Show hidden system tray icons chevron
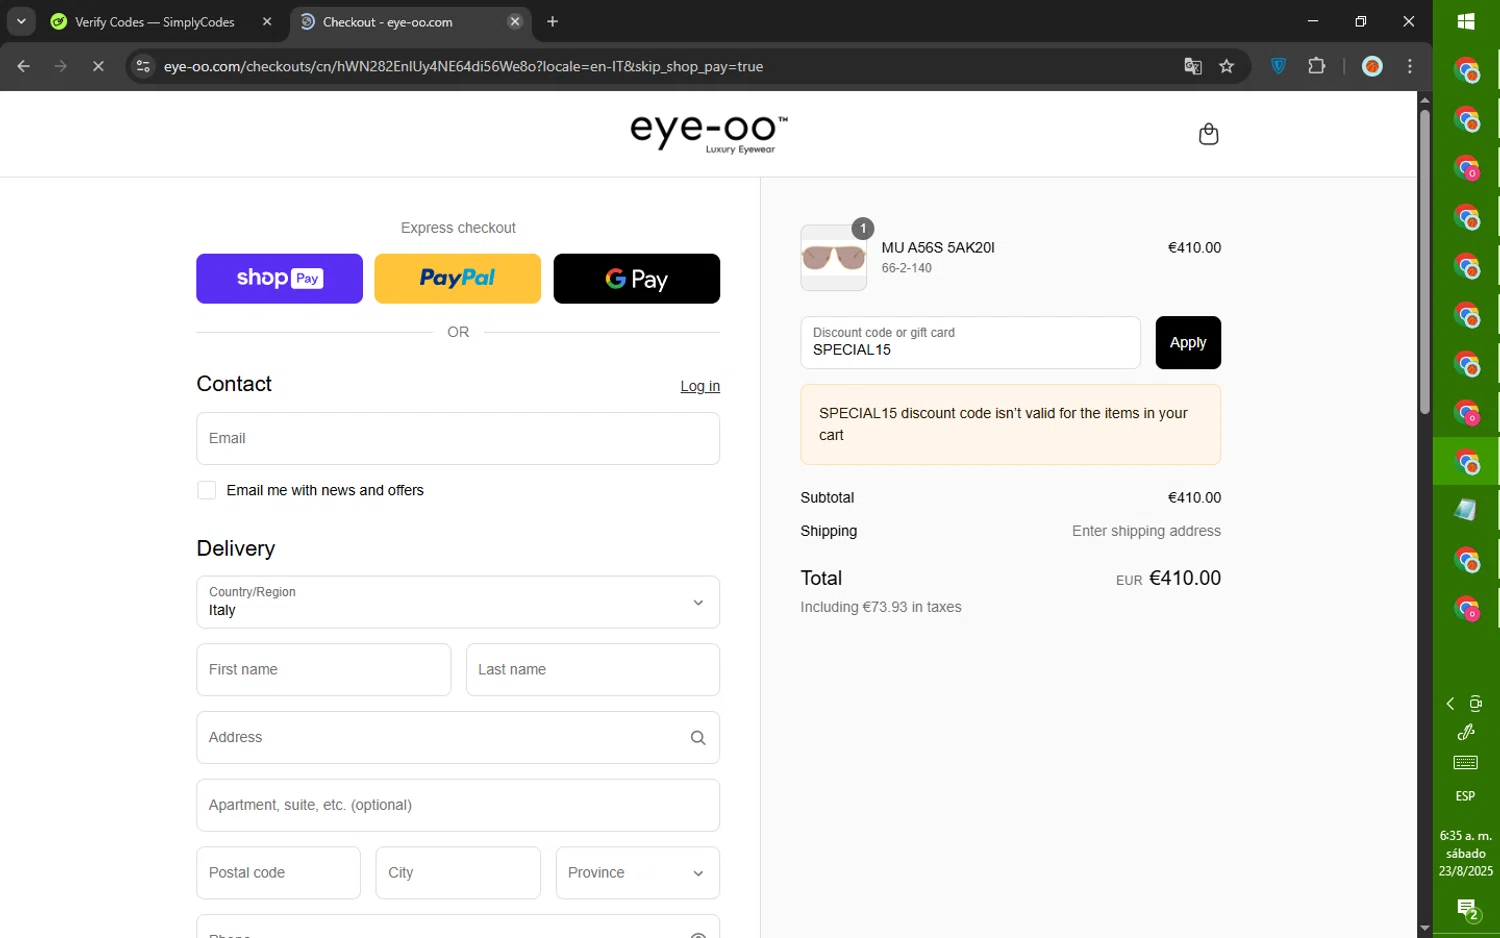The image size is (1500, 938). point(1450,704)
